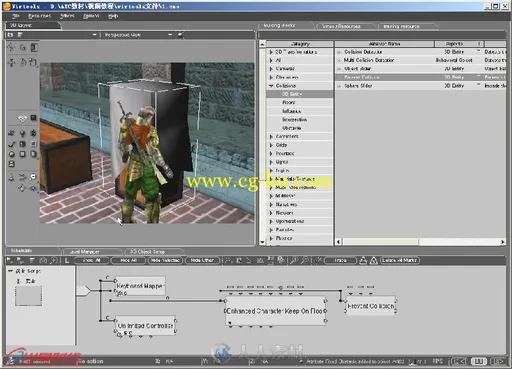Click the Orbit camera icon in the bottom corner of the left toolbar
This screenshot has width=512, height=369.
point(33,188)
